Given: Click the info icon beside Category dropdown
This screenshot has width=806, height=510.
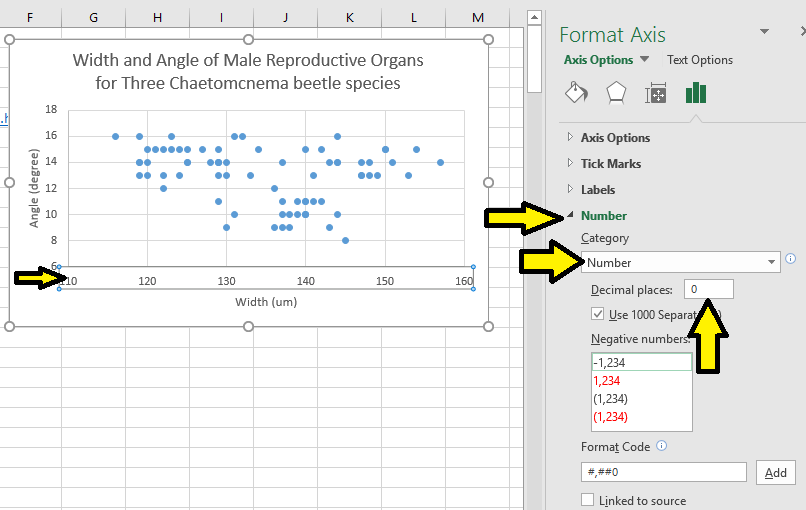Looking at the screenshot, I should pyautogui.click(x=790, y=259).
